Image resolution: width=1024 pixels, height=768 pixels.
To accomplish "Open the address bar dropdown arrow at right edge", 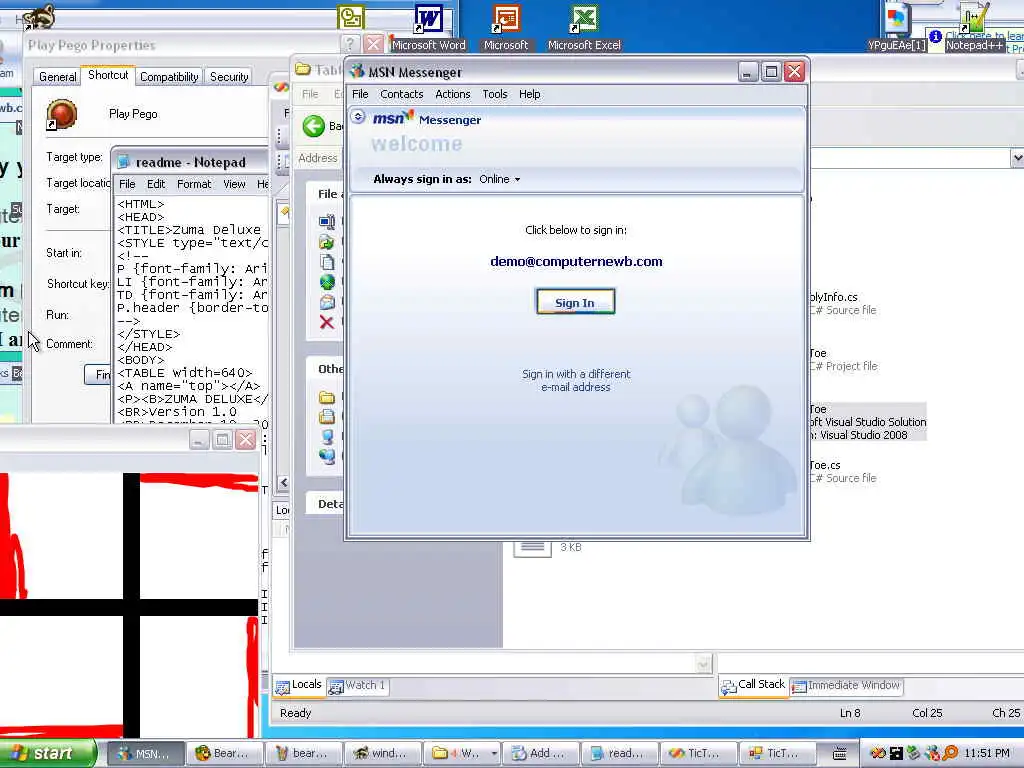I will pyautogui.click(x=1017, y=158).
